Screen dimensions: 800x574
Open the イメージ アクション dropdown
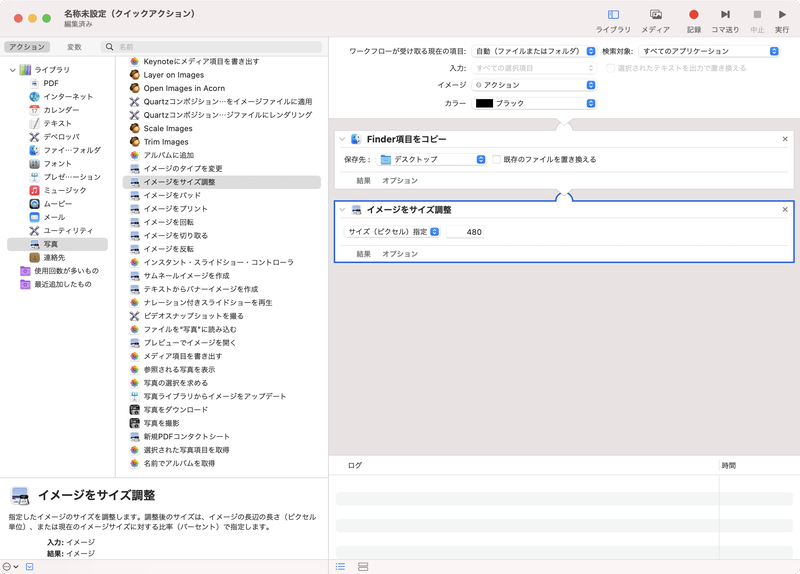pos(534,85)
